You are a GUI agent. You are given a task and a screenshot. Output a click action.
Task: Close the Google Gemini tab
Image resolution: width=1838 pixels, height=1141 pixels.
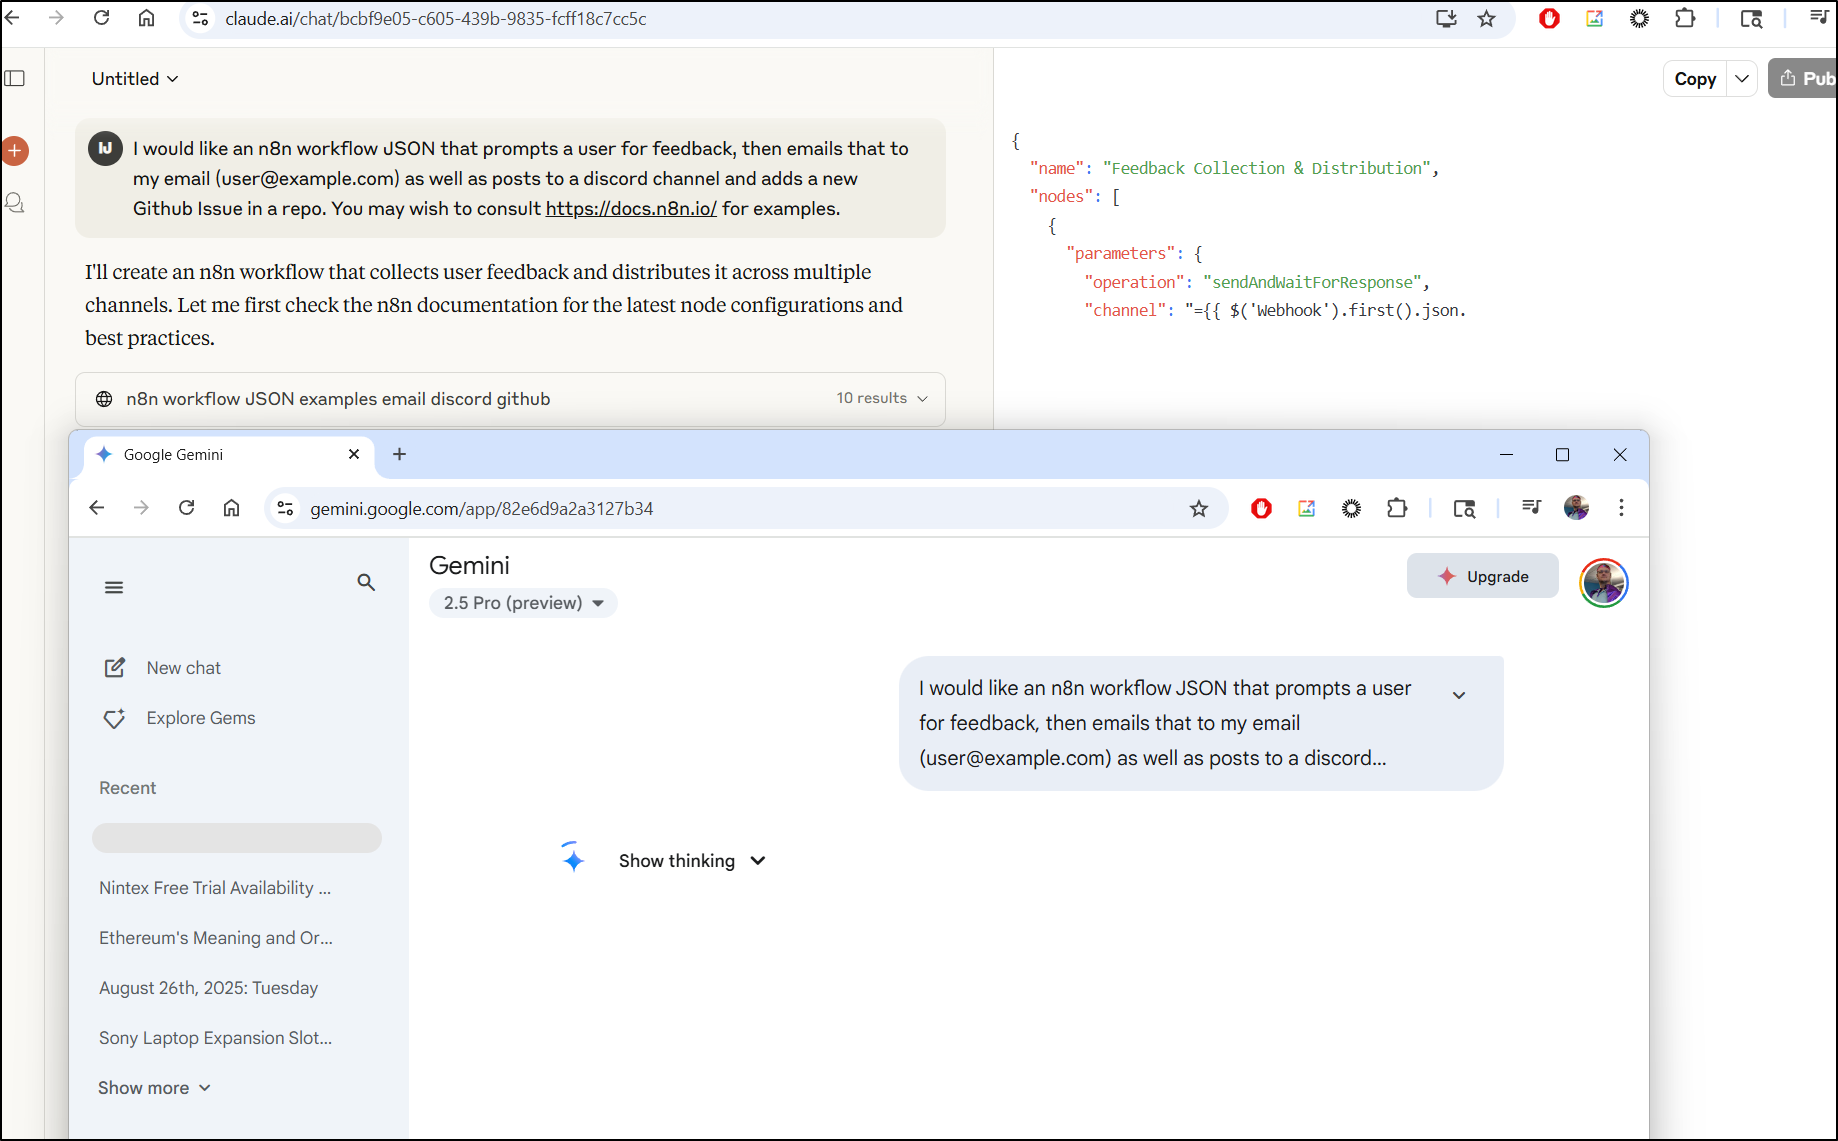pos(353,454)
